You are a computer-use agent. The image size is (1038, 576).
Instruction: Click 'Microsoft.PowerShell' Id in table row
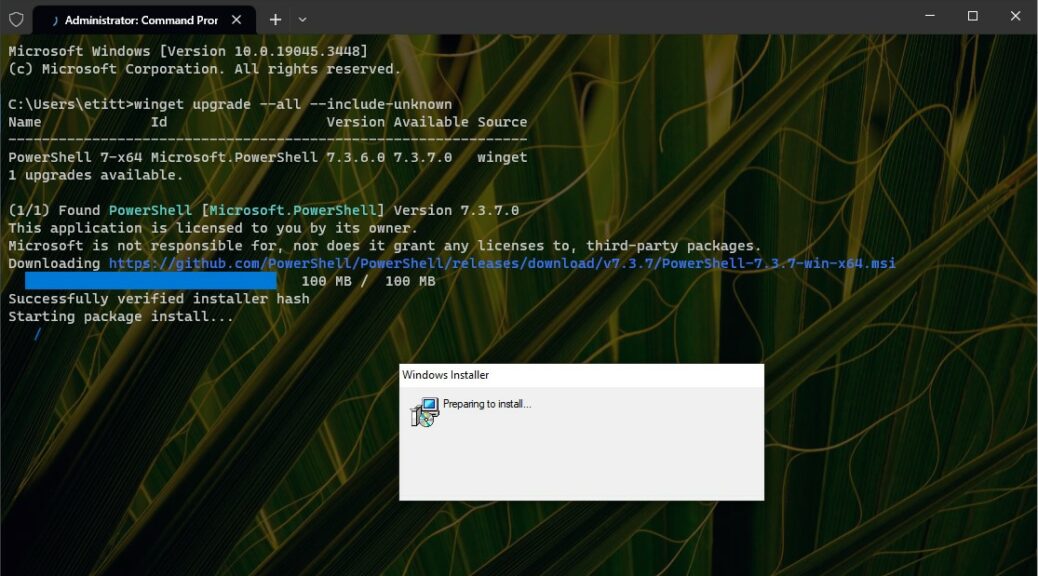234,158
